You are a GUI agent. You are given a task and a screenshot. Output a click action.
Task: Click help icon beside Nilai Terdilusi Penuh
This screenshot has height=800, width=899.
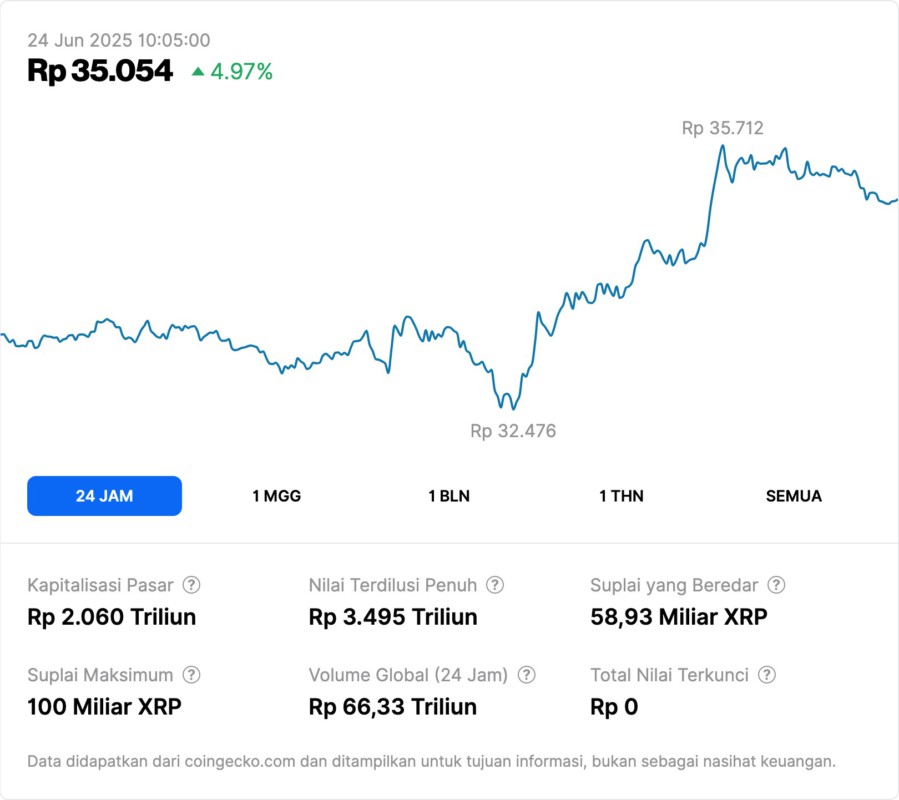coord(495,585)
